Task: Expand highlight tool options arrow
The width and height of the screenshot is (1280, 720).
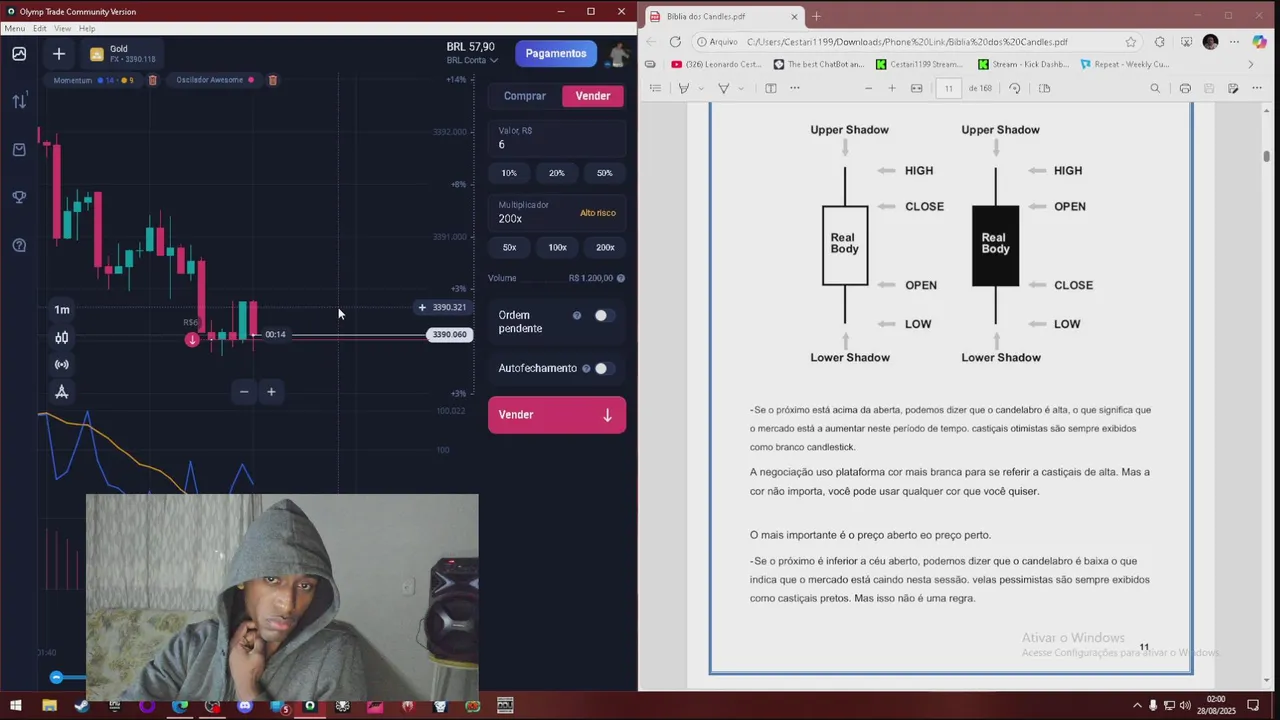Action: [701, 88]
